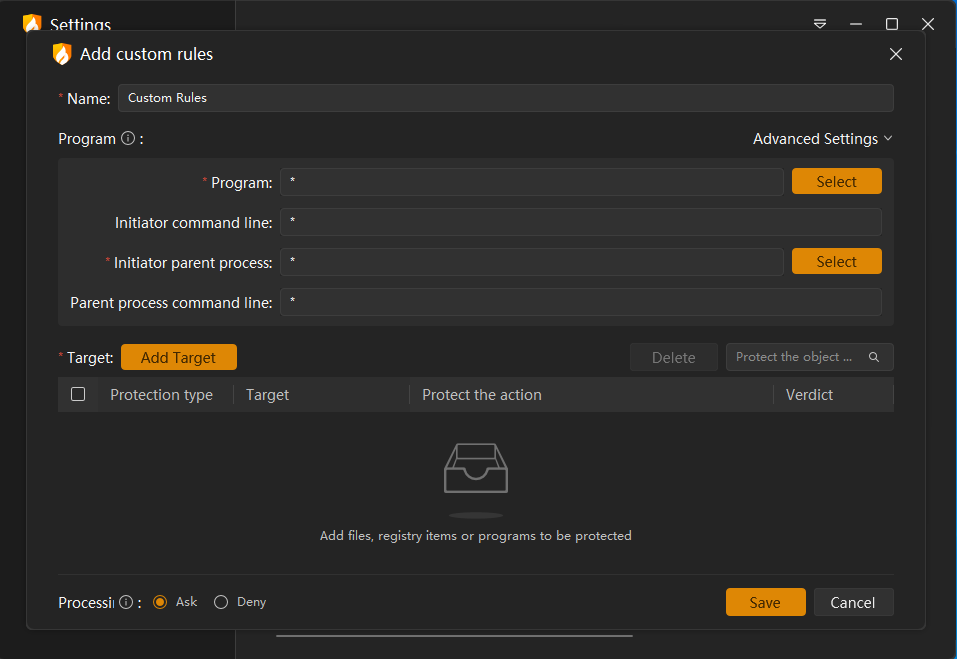Open the Settings window dropdown menu icon
The image size is (957, 659).
point(820,24)
